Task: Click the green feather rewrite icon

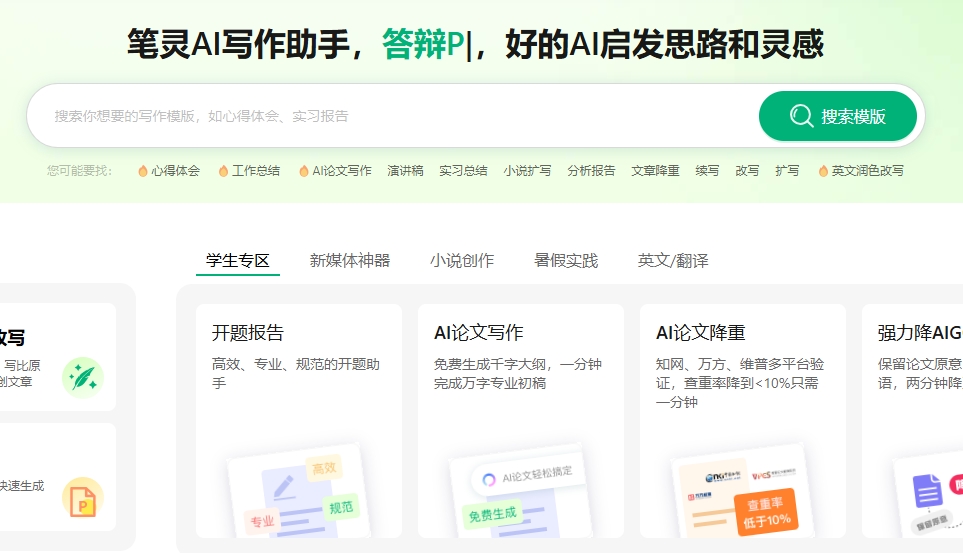Action: coord(82,377)
